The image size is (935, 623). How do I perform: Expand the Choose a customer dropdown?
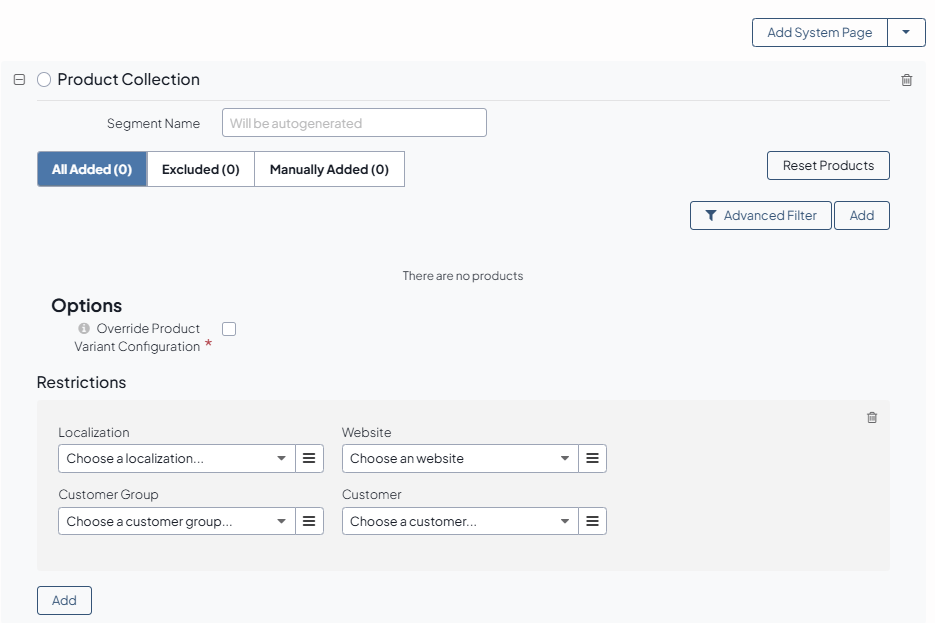tap(460, 521)
